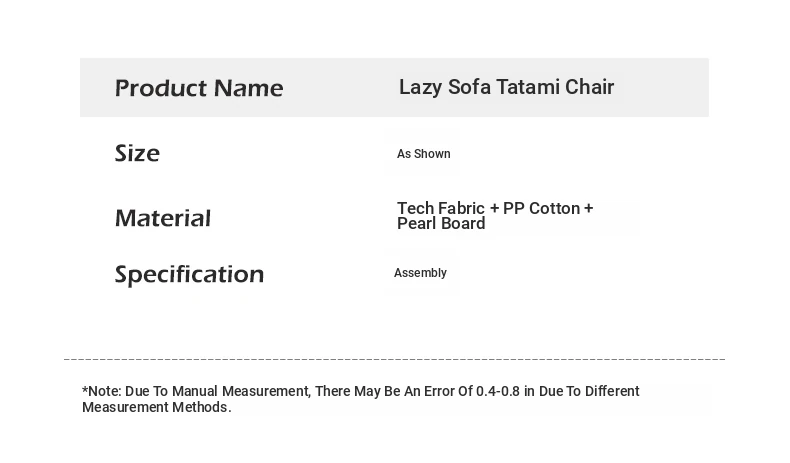
Task: Click the dashed divider line
Action: point(394,359)
